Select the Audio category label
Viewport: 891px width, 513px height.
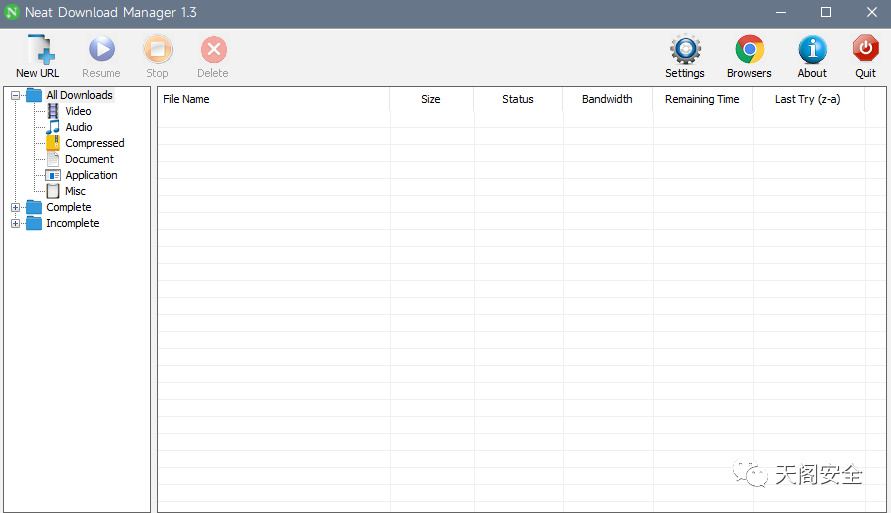click(79, 127)
